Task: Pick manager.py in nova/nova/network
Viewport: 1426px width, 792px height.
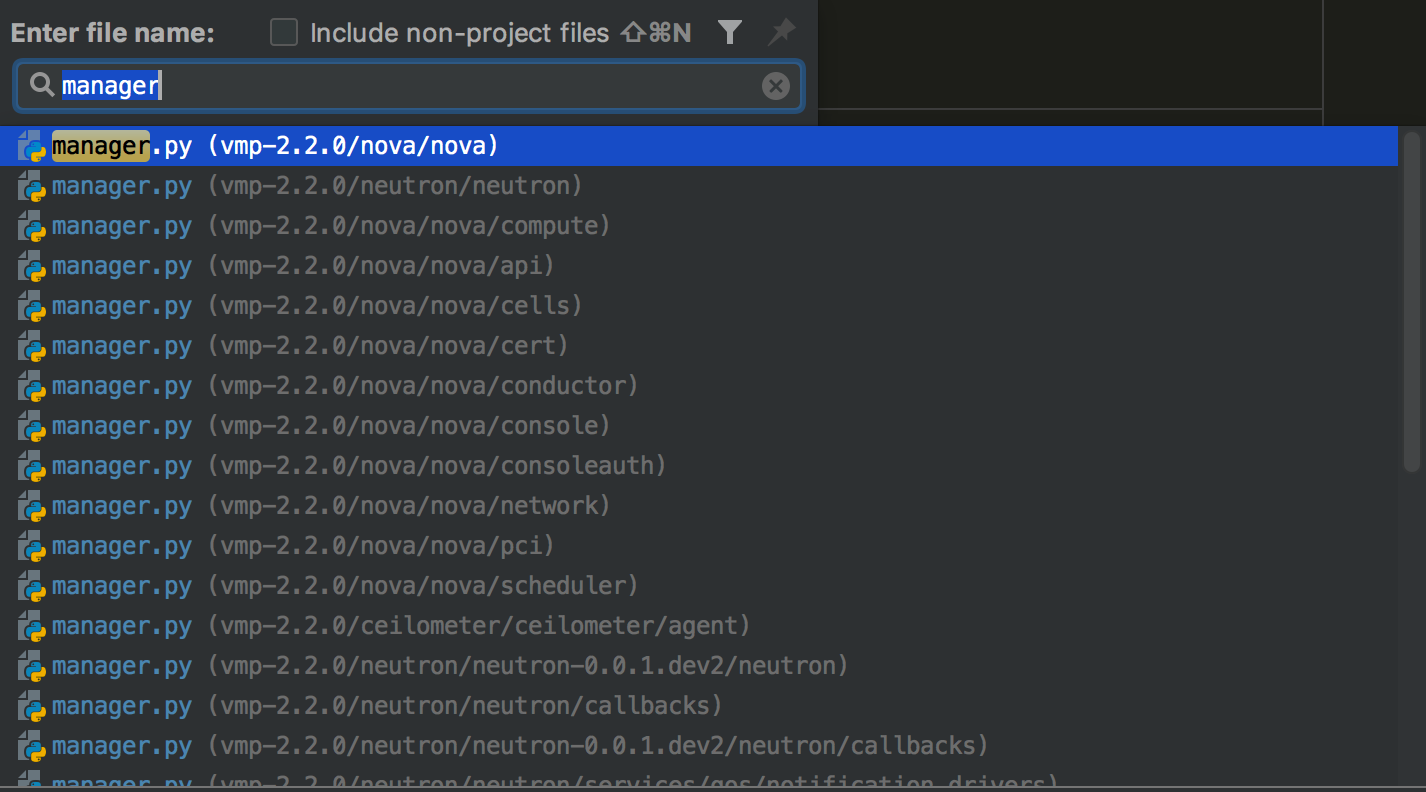Action: [330, 506]
